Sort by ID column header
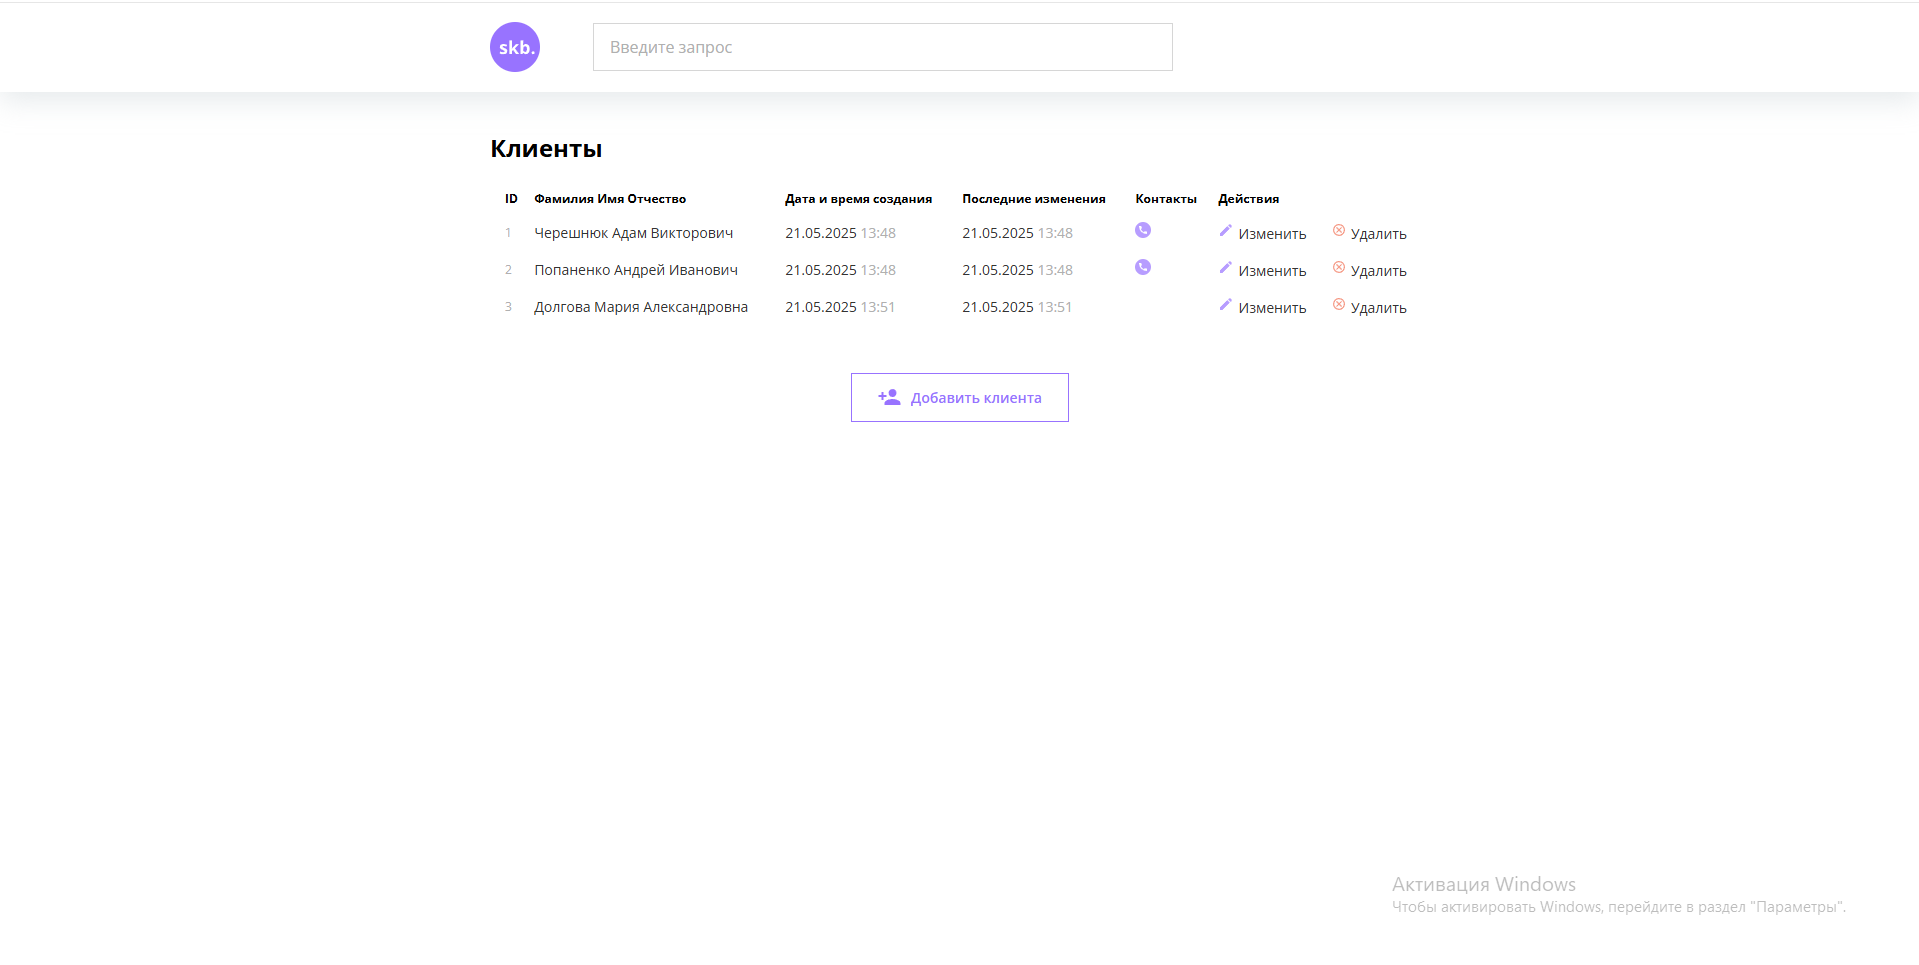1919x965 pixels. point(511,199)
